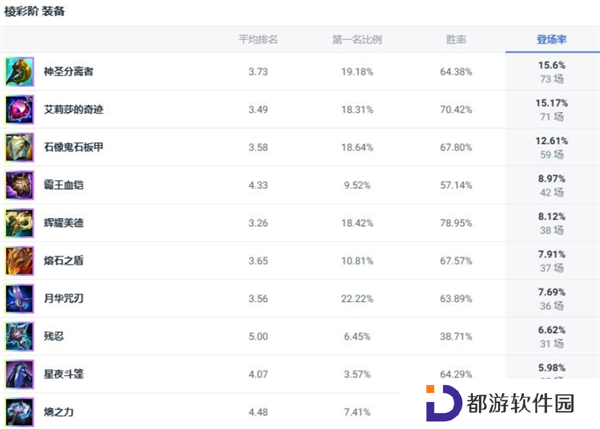Click the 辉耀美德 item icon
The height and width of the screenshot is (429, 600).
[x=20, y=223]
